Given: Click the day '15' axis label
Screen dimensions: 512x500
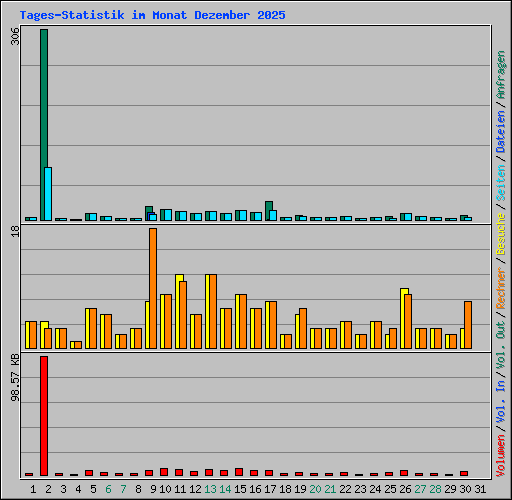Looking at the screenshot, I should [x=240, y=489].
